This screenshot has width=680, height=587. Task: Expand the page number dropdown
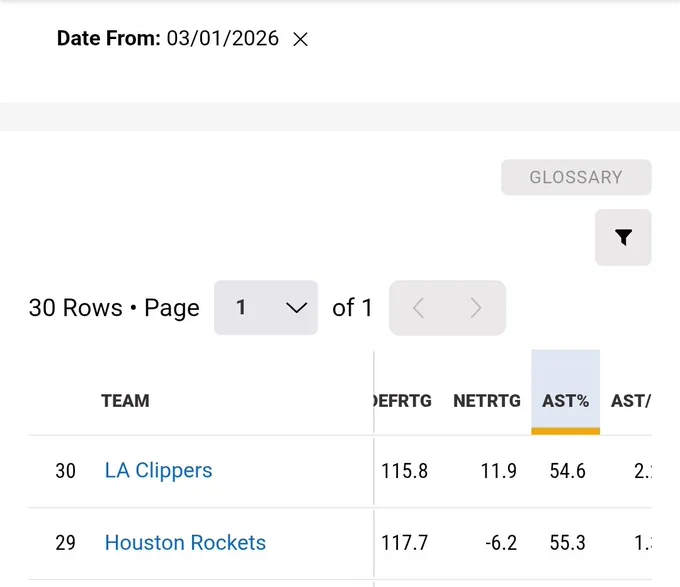point(266,308)
